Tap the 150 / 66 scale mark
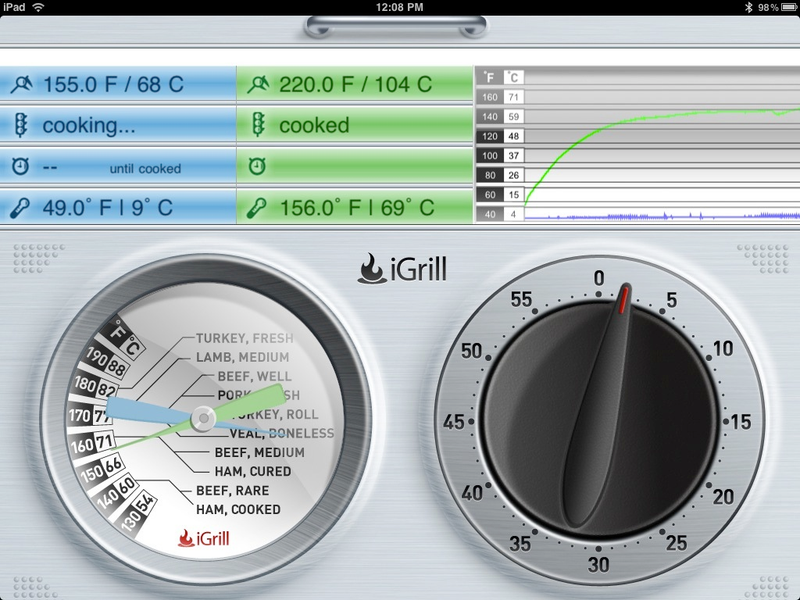 [x=101, y=470]
